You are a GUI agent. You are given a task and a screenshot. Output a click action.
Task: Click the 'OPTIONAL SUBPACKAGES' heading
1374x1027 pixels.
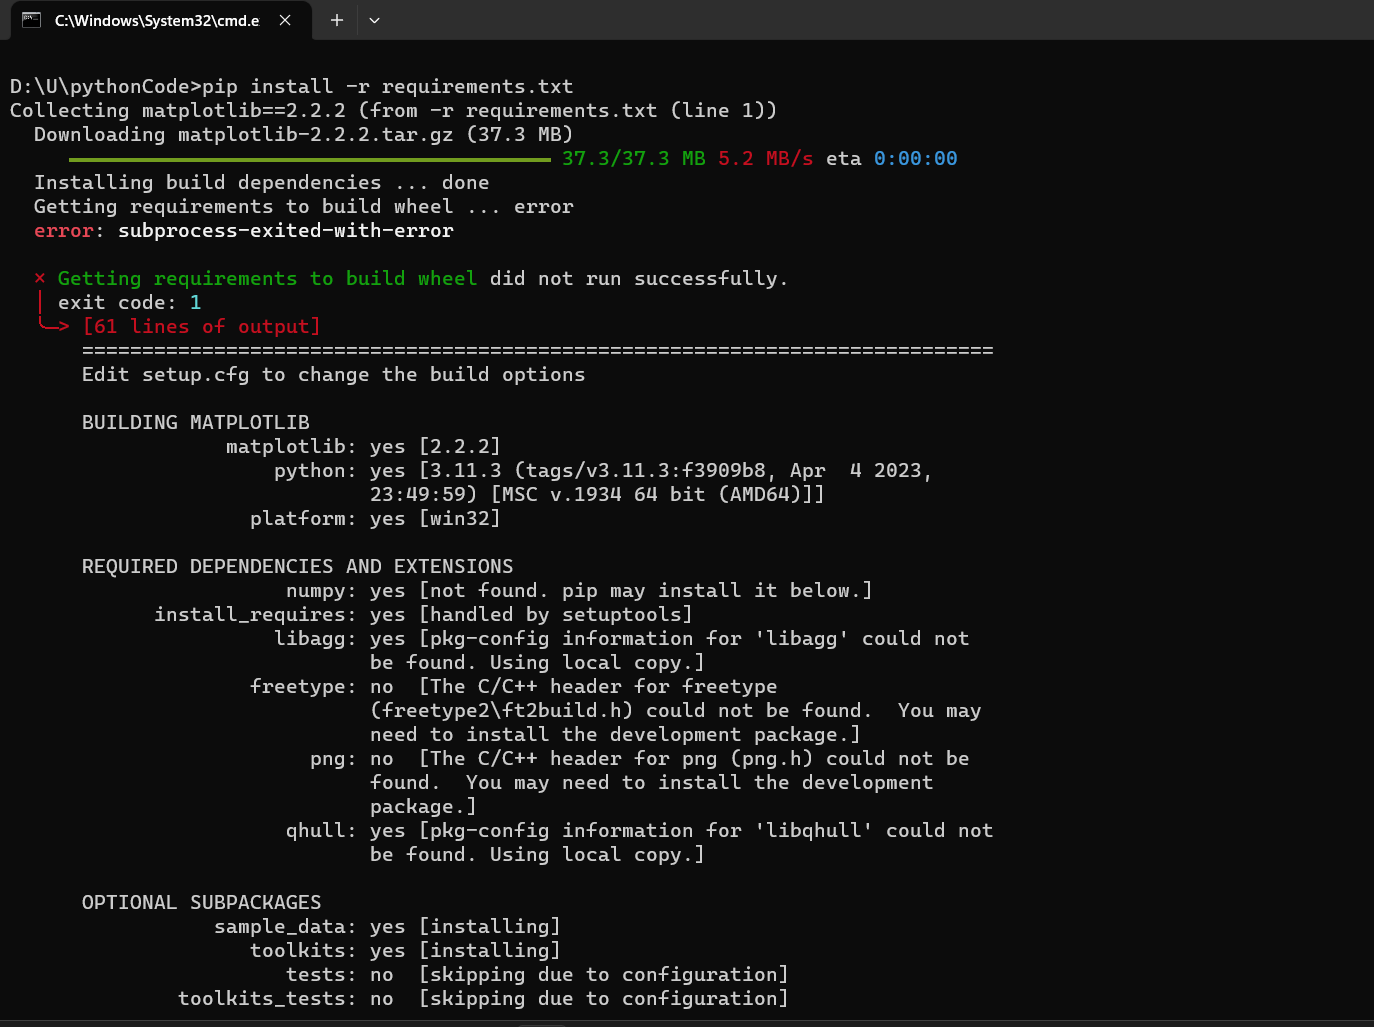[x=202, y=903]
